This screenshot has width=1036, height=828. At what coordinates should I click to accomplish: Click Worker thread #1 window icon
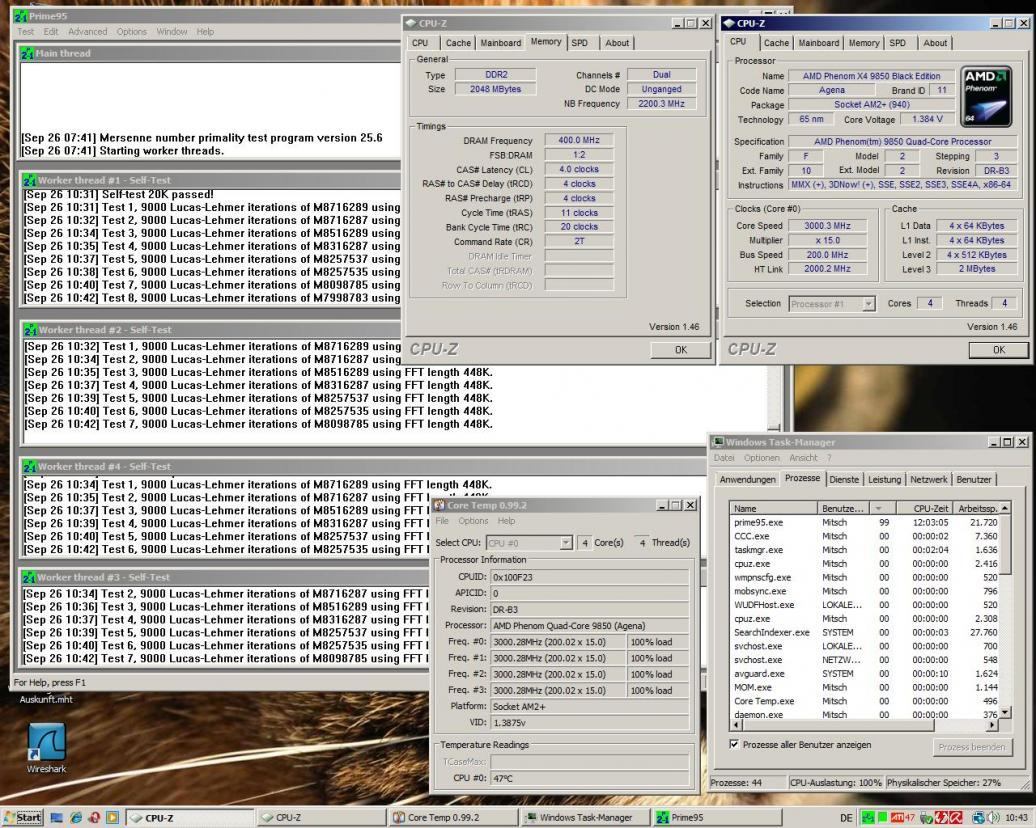[29, 180]
